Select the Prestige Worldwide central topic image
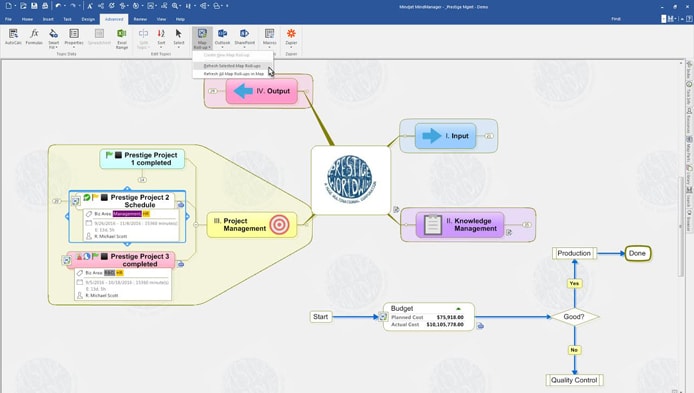The image size is (694, 393). coord(351,180)
